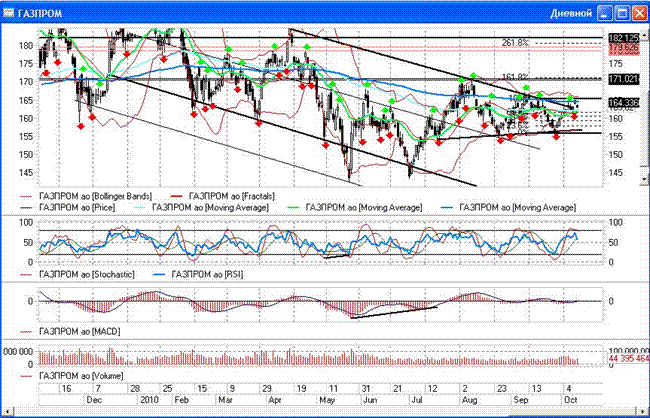
Task: Select the Fractals legend entry
Action: click(223, 196)
